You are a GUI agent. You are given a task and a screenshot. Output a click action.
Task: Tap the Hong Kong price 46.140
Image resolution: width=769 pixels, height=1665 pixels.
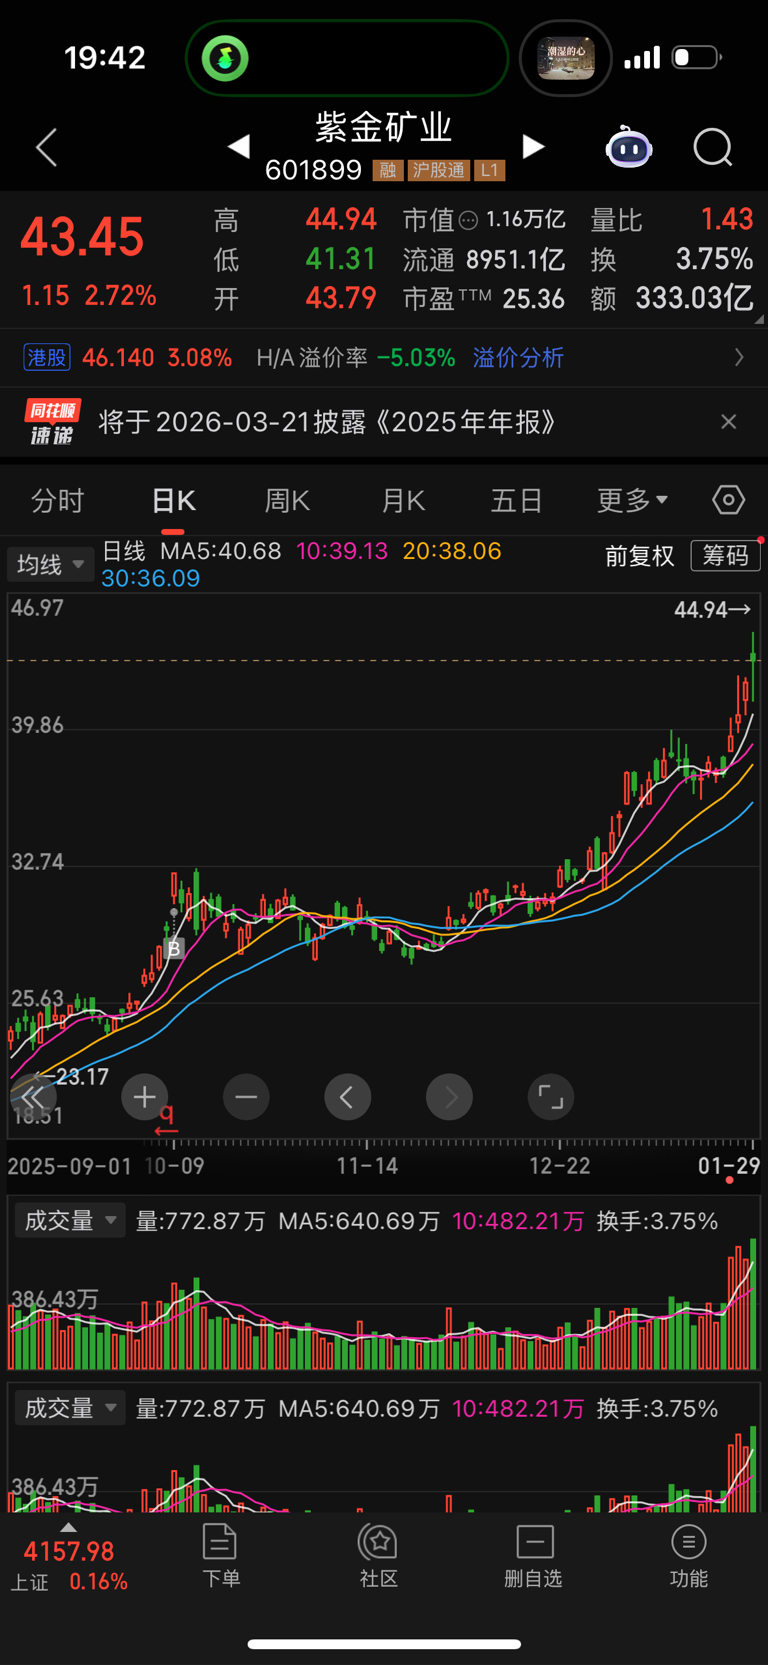118,357
